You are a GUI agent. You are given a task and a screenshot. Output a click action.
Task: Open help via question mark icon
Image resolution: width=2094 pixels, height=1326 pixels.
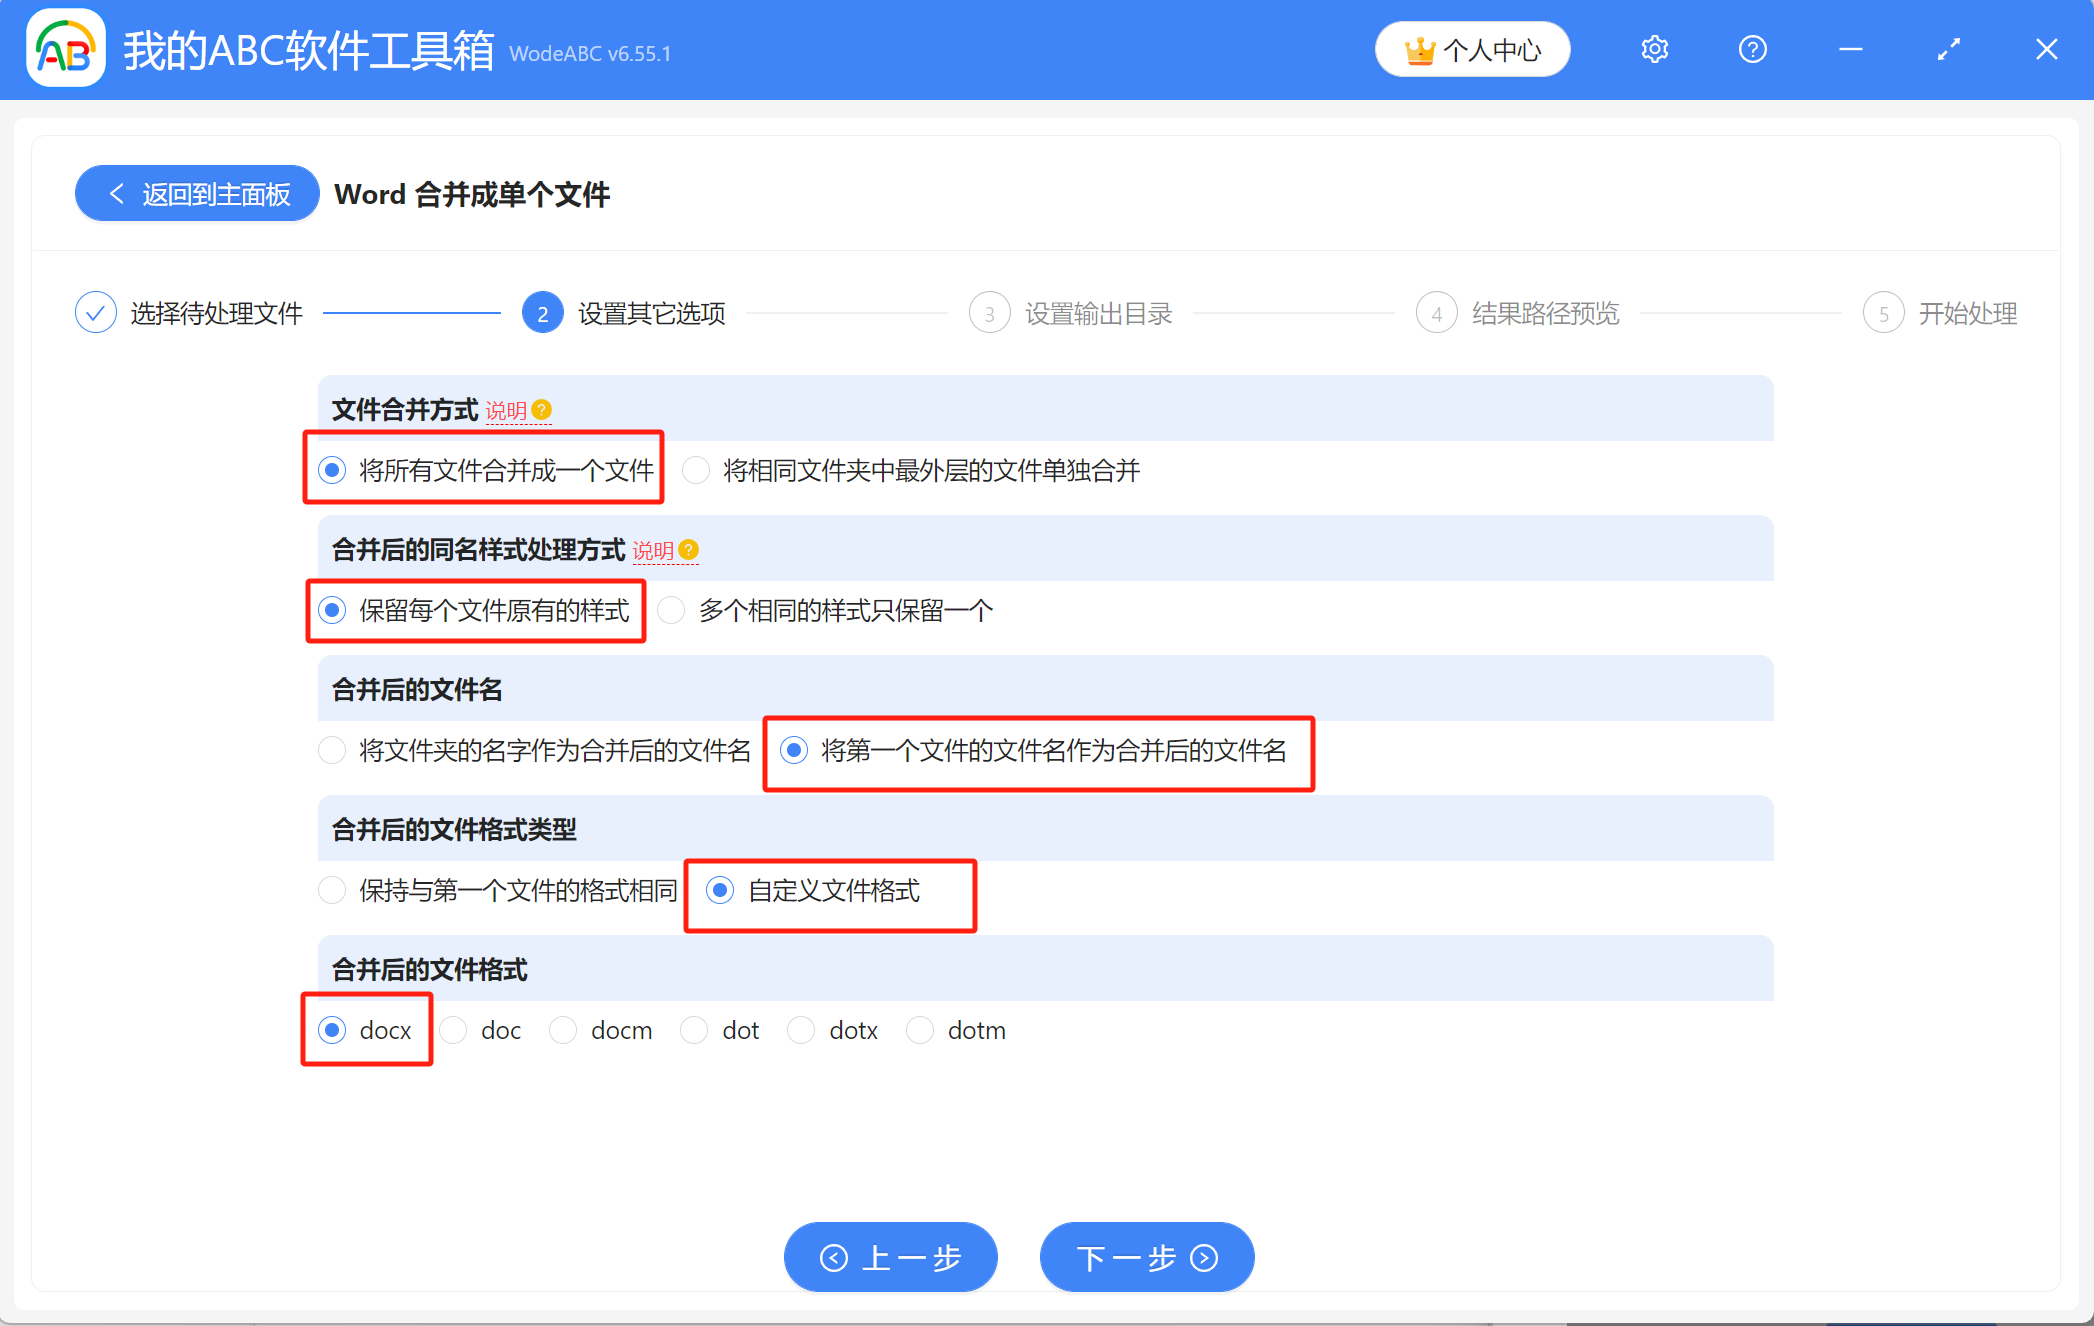(1752, 49)
